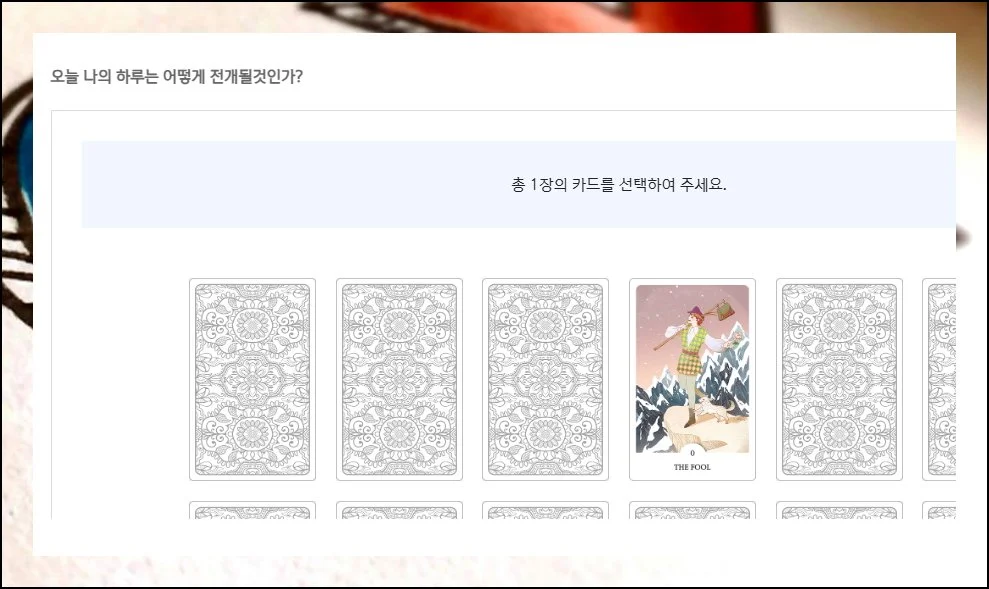Choose third partially visible card in bottom row
The image size is (989, 589).
pos(546,510)
